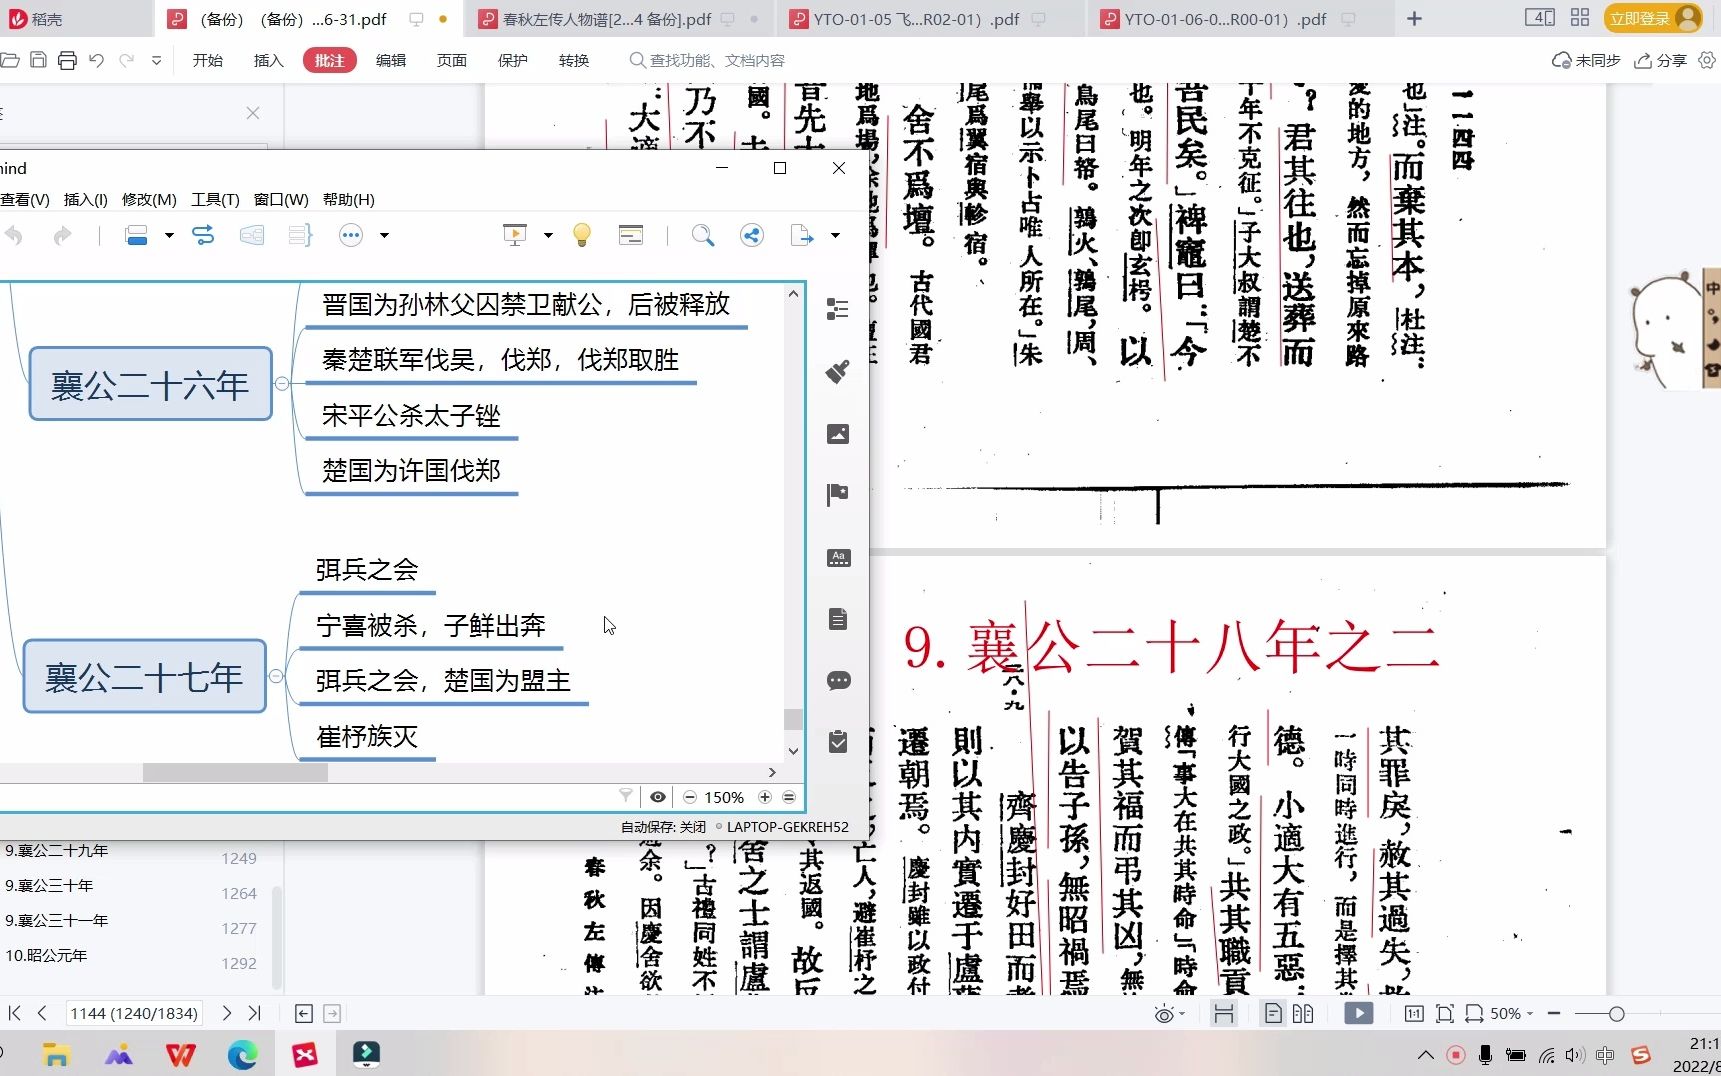Screen dimensions: 1721x1076
Task: Toggle the XMind eye visibility icon
Action: [x=658, y=797]
